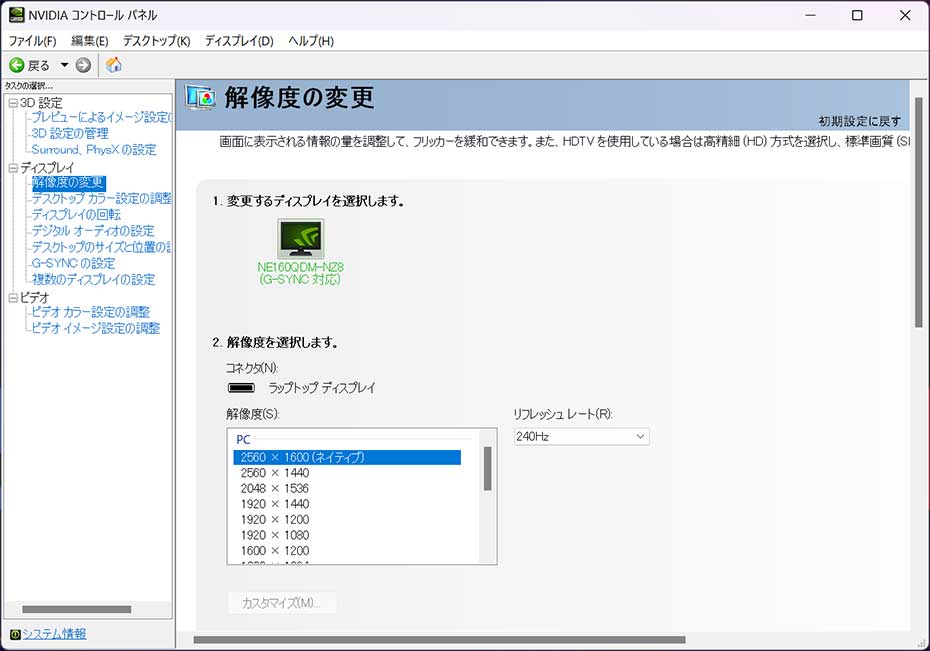The width and height of the screenshot is (930, 651).
Task: Collapse the 3D 設定 tree node
Action: [x=13, y=103]
